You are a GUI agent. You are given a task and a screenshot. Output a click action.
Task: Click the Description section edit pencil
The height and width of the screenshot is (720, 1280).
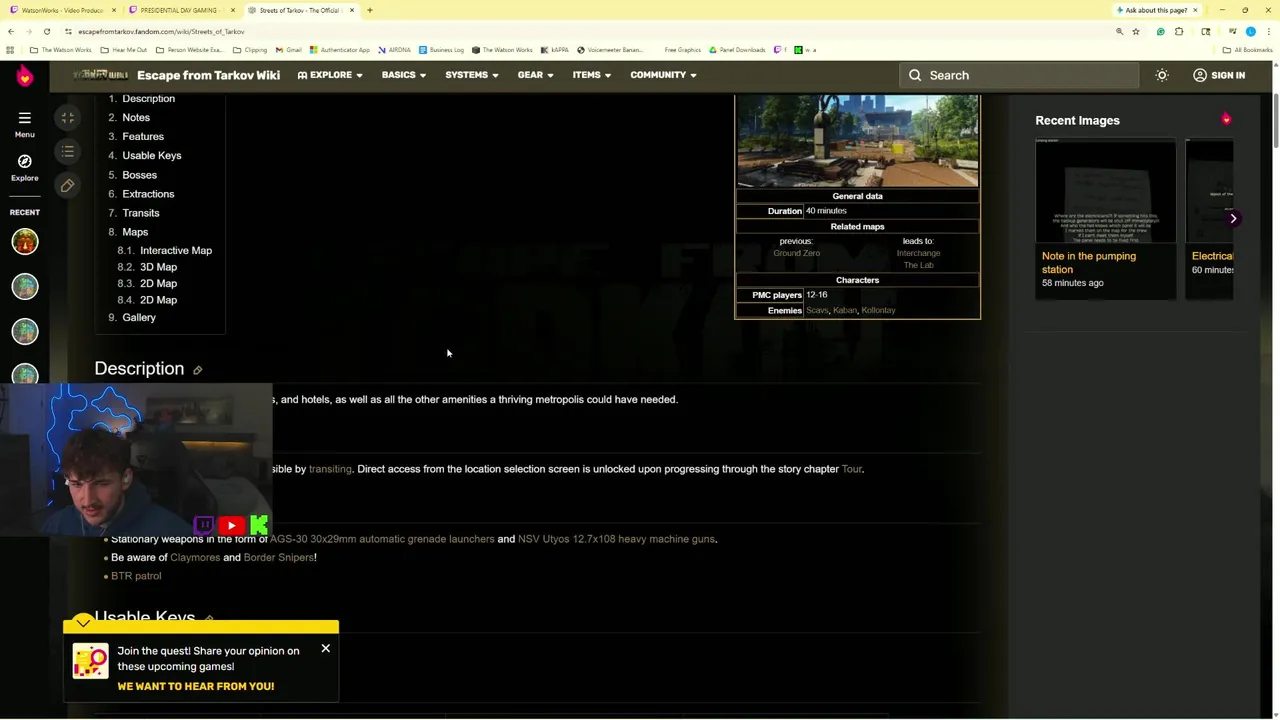click(x=198, y=371)
